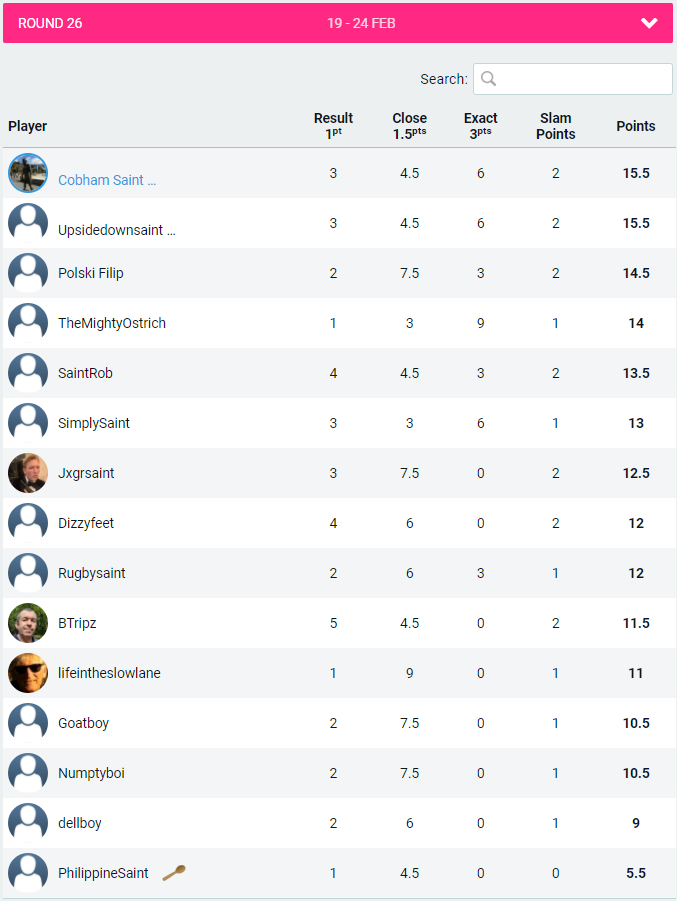The height and width of the screenshot is (901, 677).
Task: Collapse the Round 26 header chevron
Action: (x=649, y=23)
